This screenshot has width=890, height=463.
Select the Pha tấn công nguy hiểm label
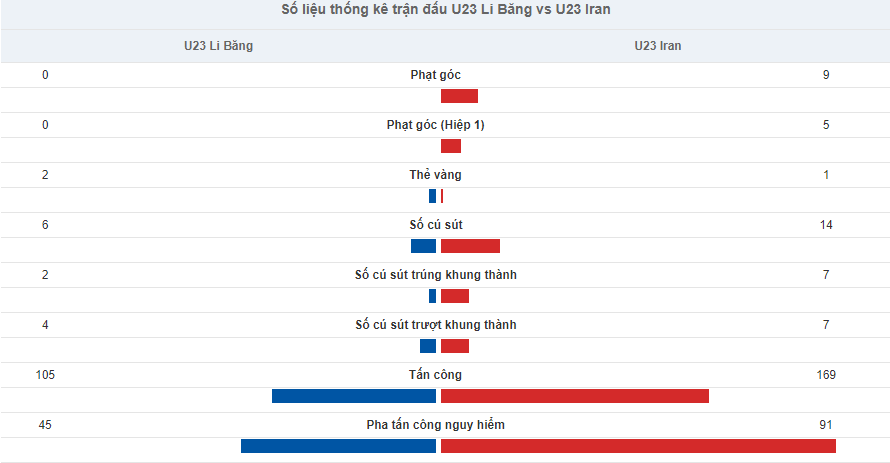(435, 424)
